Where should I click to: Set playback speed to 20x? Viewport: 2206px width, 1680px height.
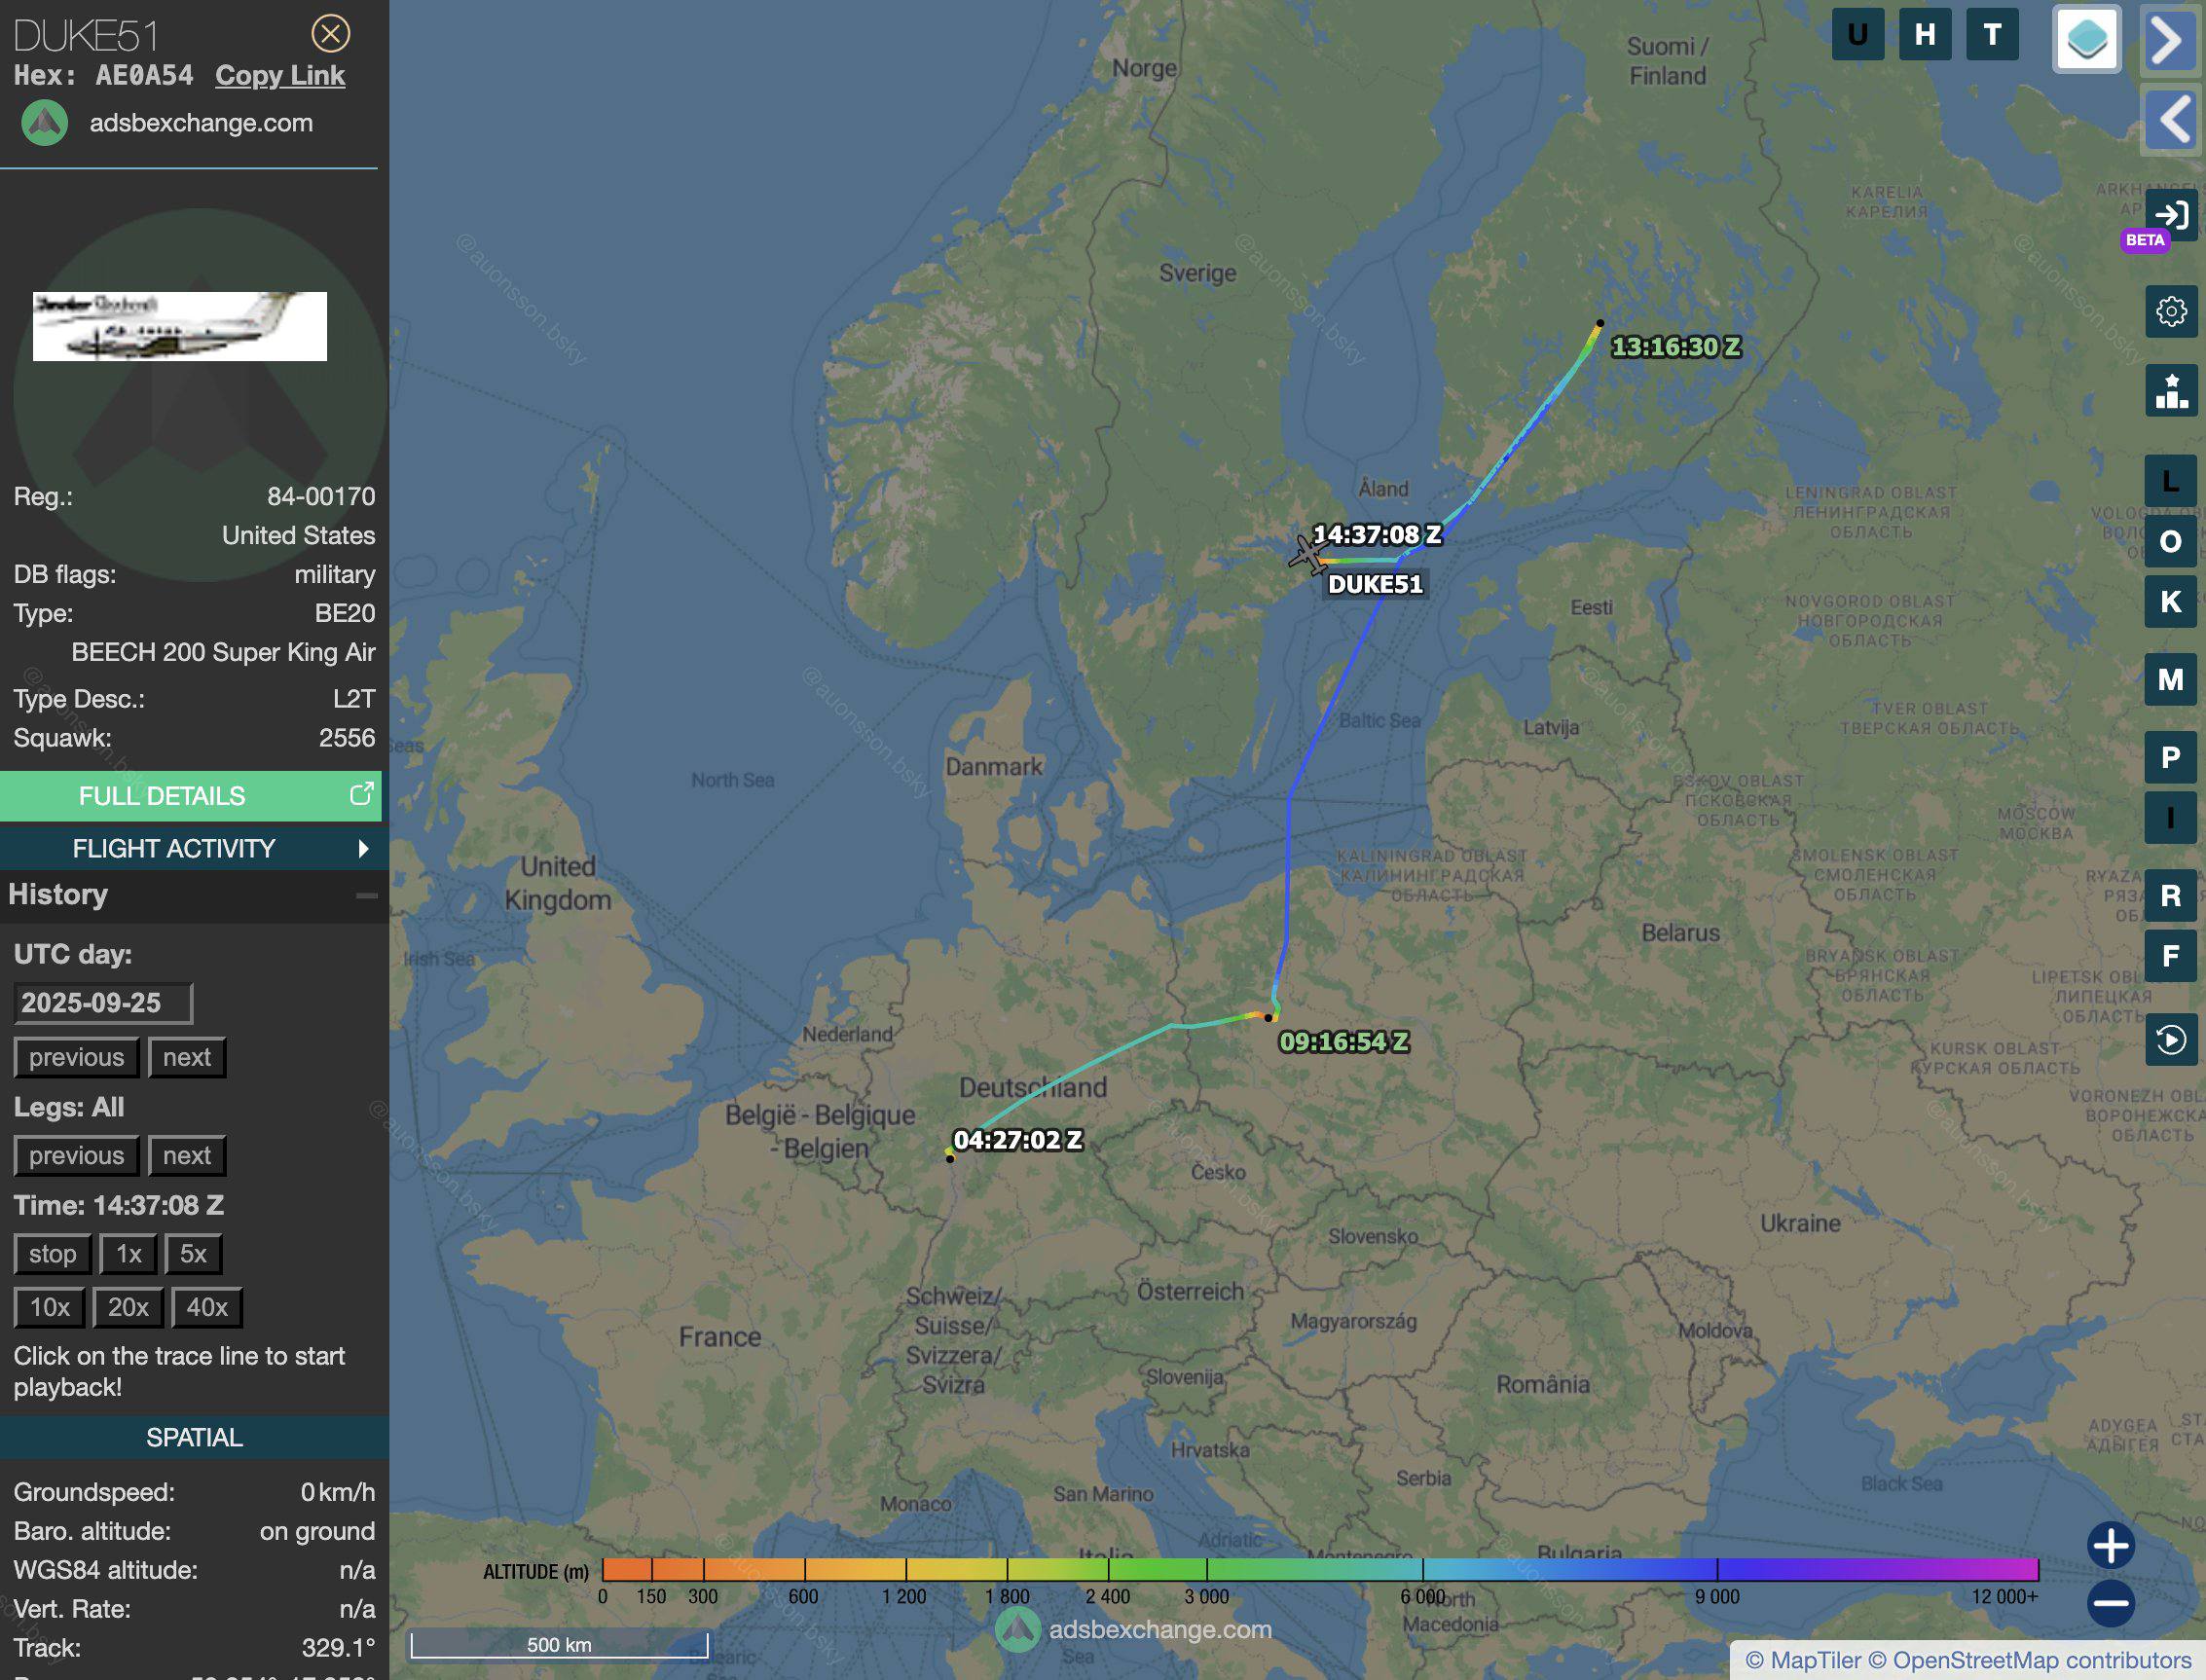(x=128, y=1307)
